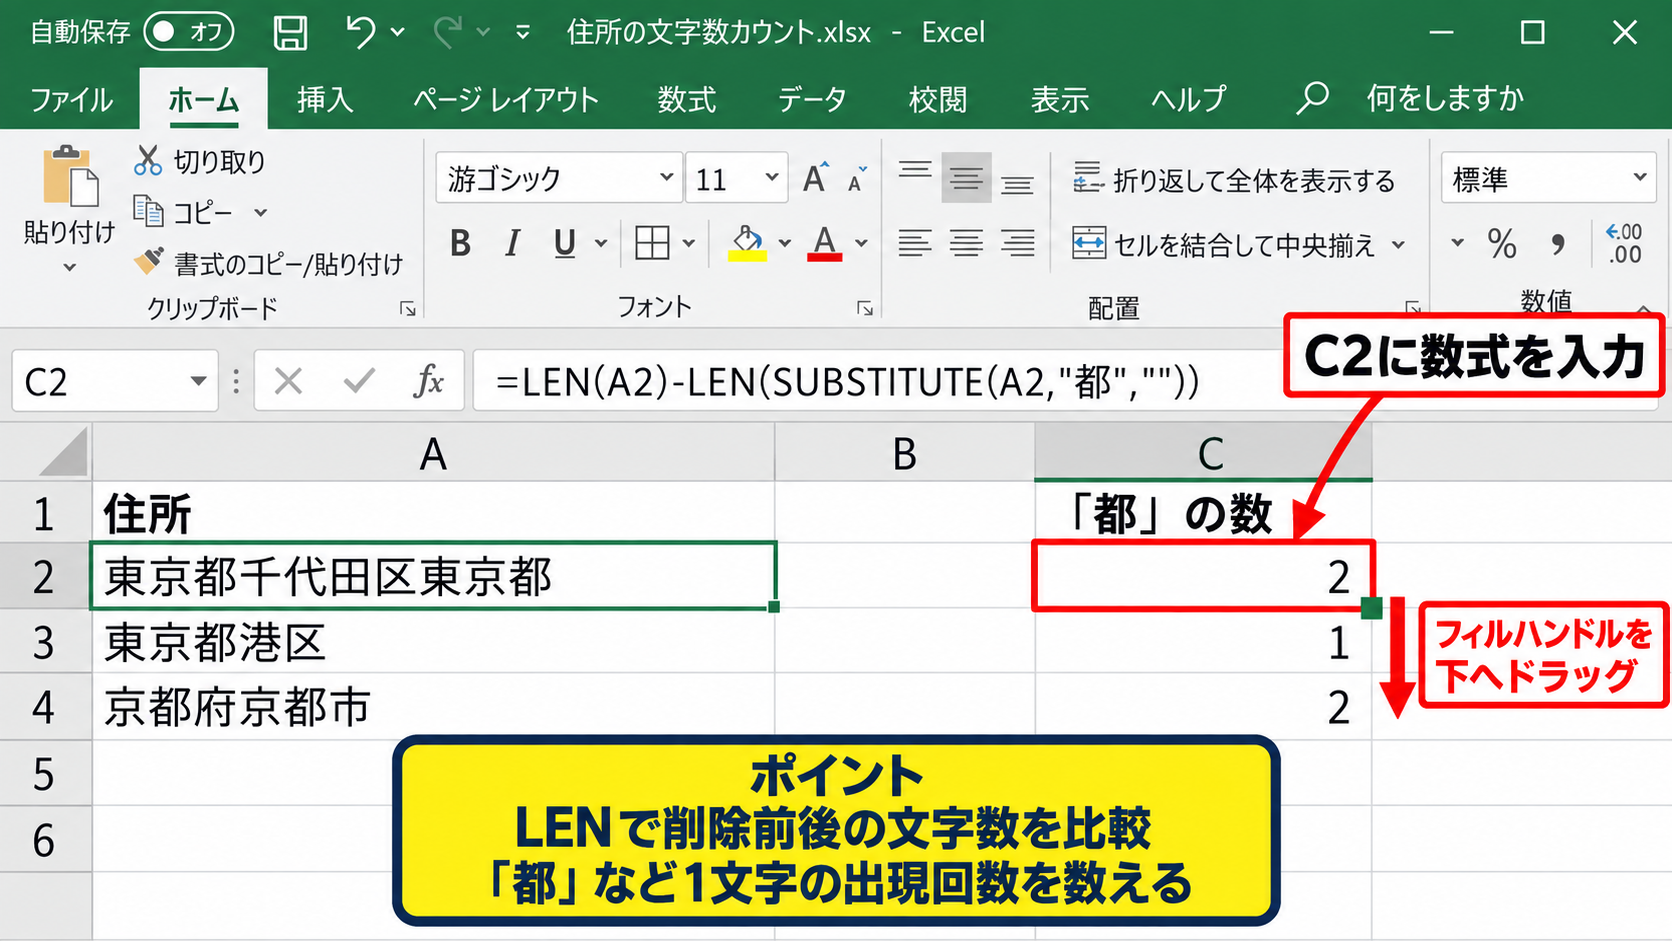Click 書式のコピー/貼り付け format painter
The height and width of the screenshot is (941, 1672).
[x=269, y=263]
